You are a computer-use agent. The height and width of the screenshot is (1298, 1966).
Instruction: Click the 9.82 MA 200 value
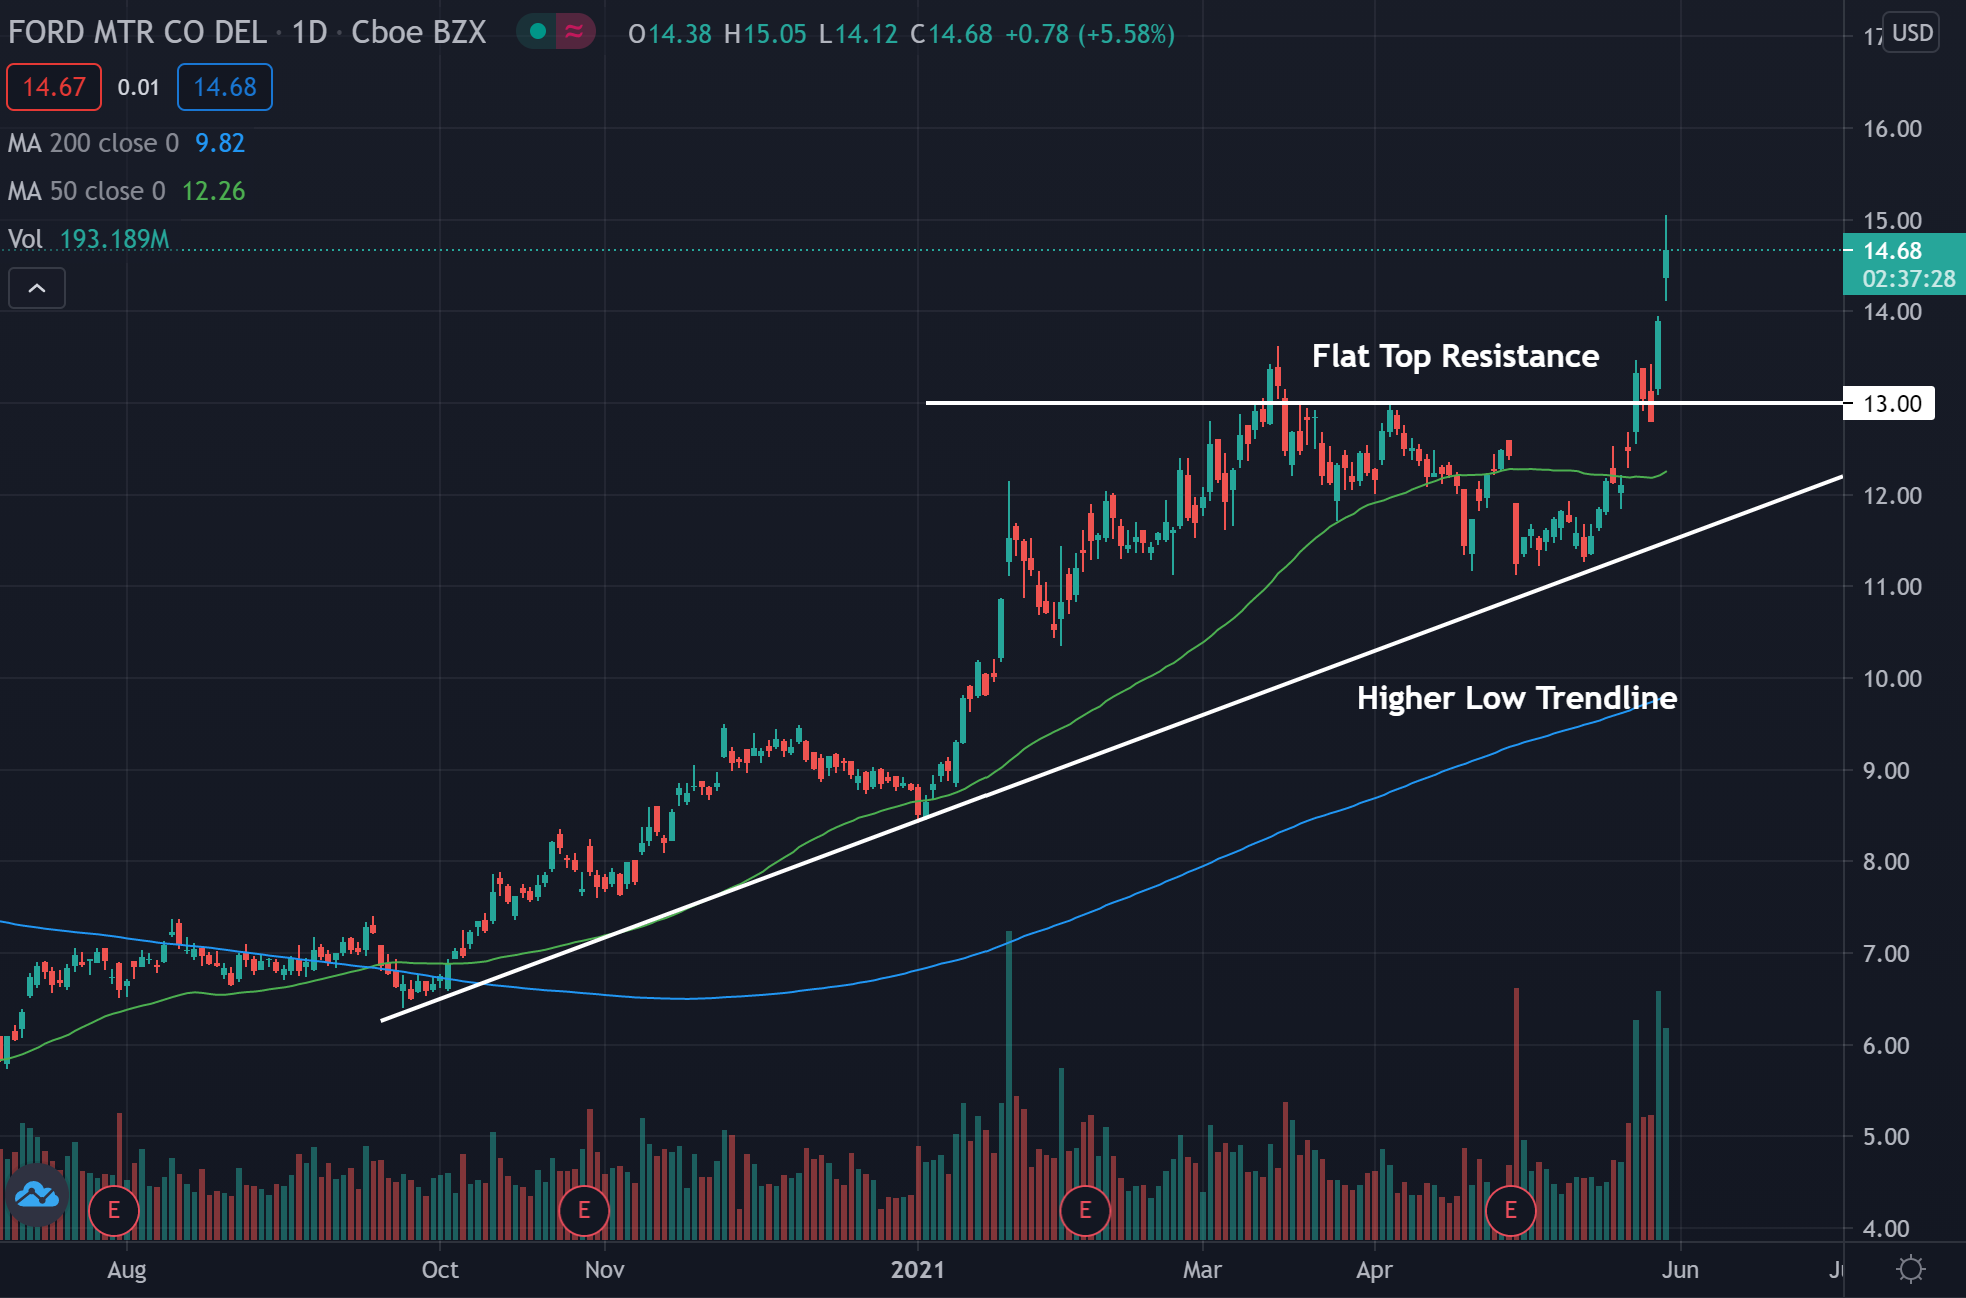click(x=220, y=143)
